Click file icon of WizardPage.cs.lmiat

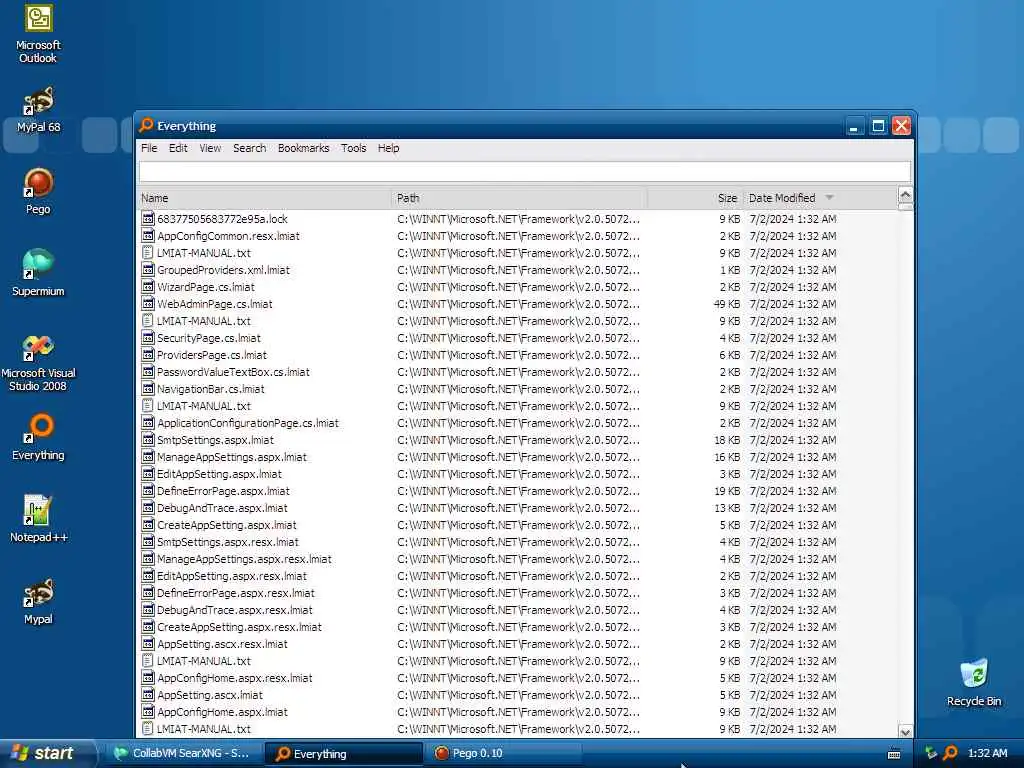point(148,287)
